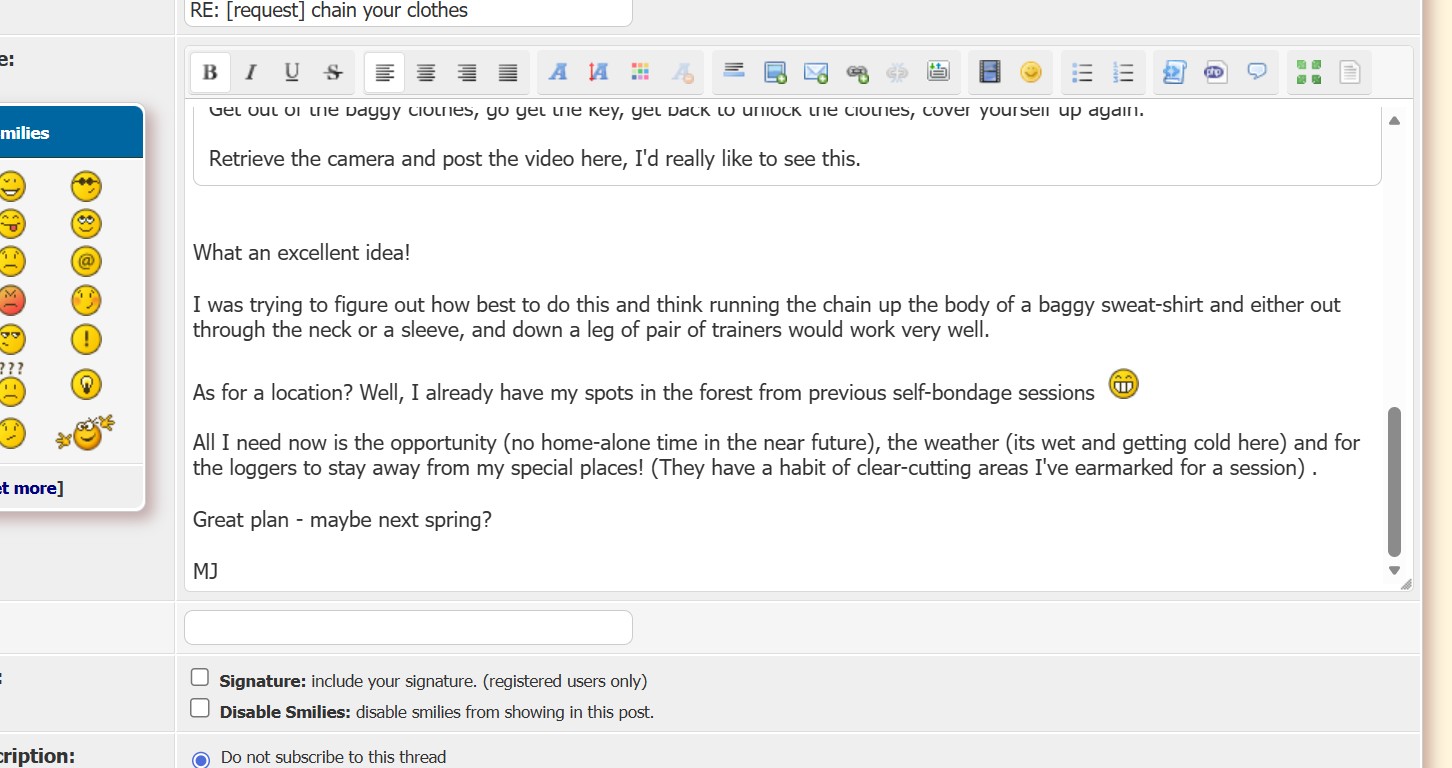Center align the text

coord(426,72)
